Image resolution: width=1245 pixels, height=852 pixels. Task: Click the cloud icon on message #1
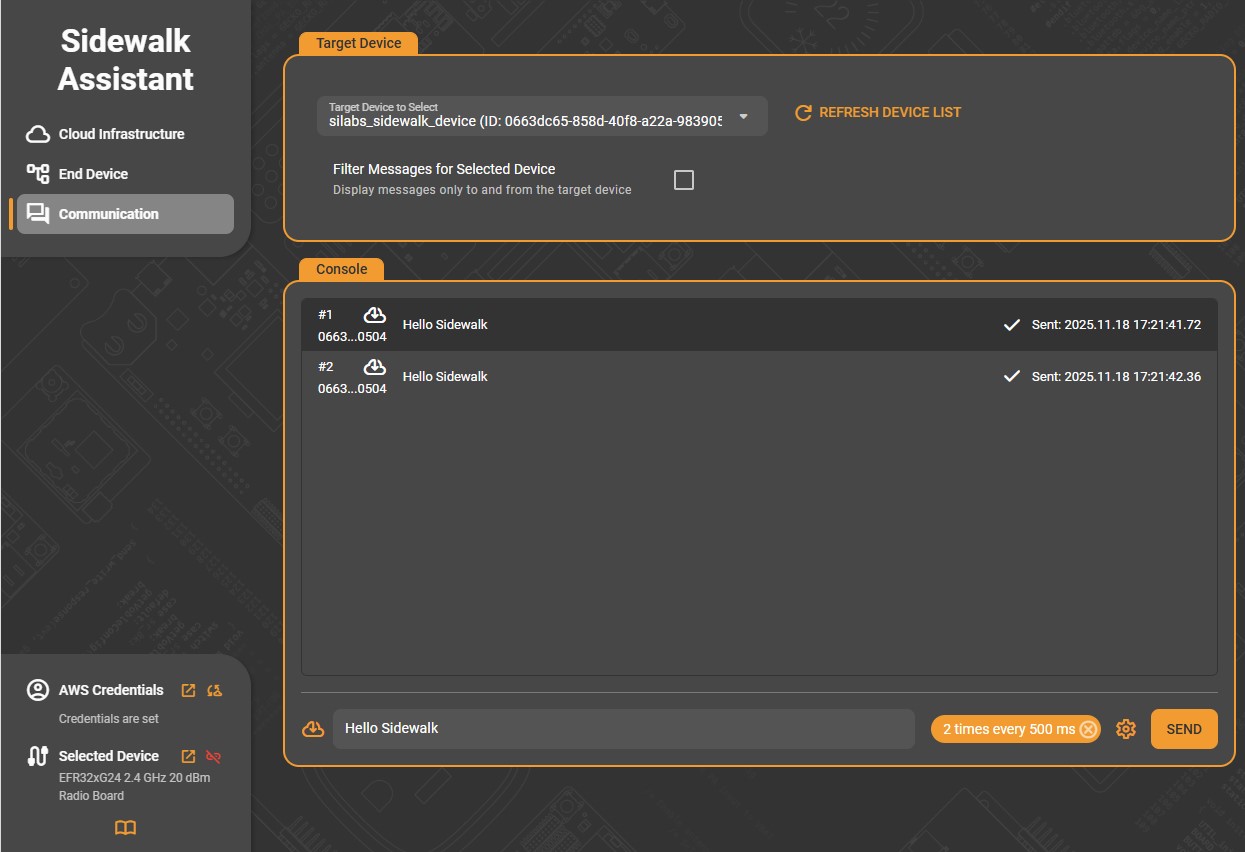click(x=375, y=316)
